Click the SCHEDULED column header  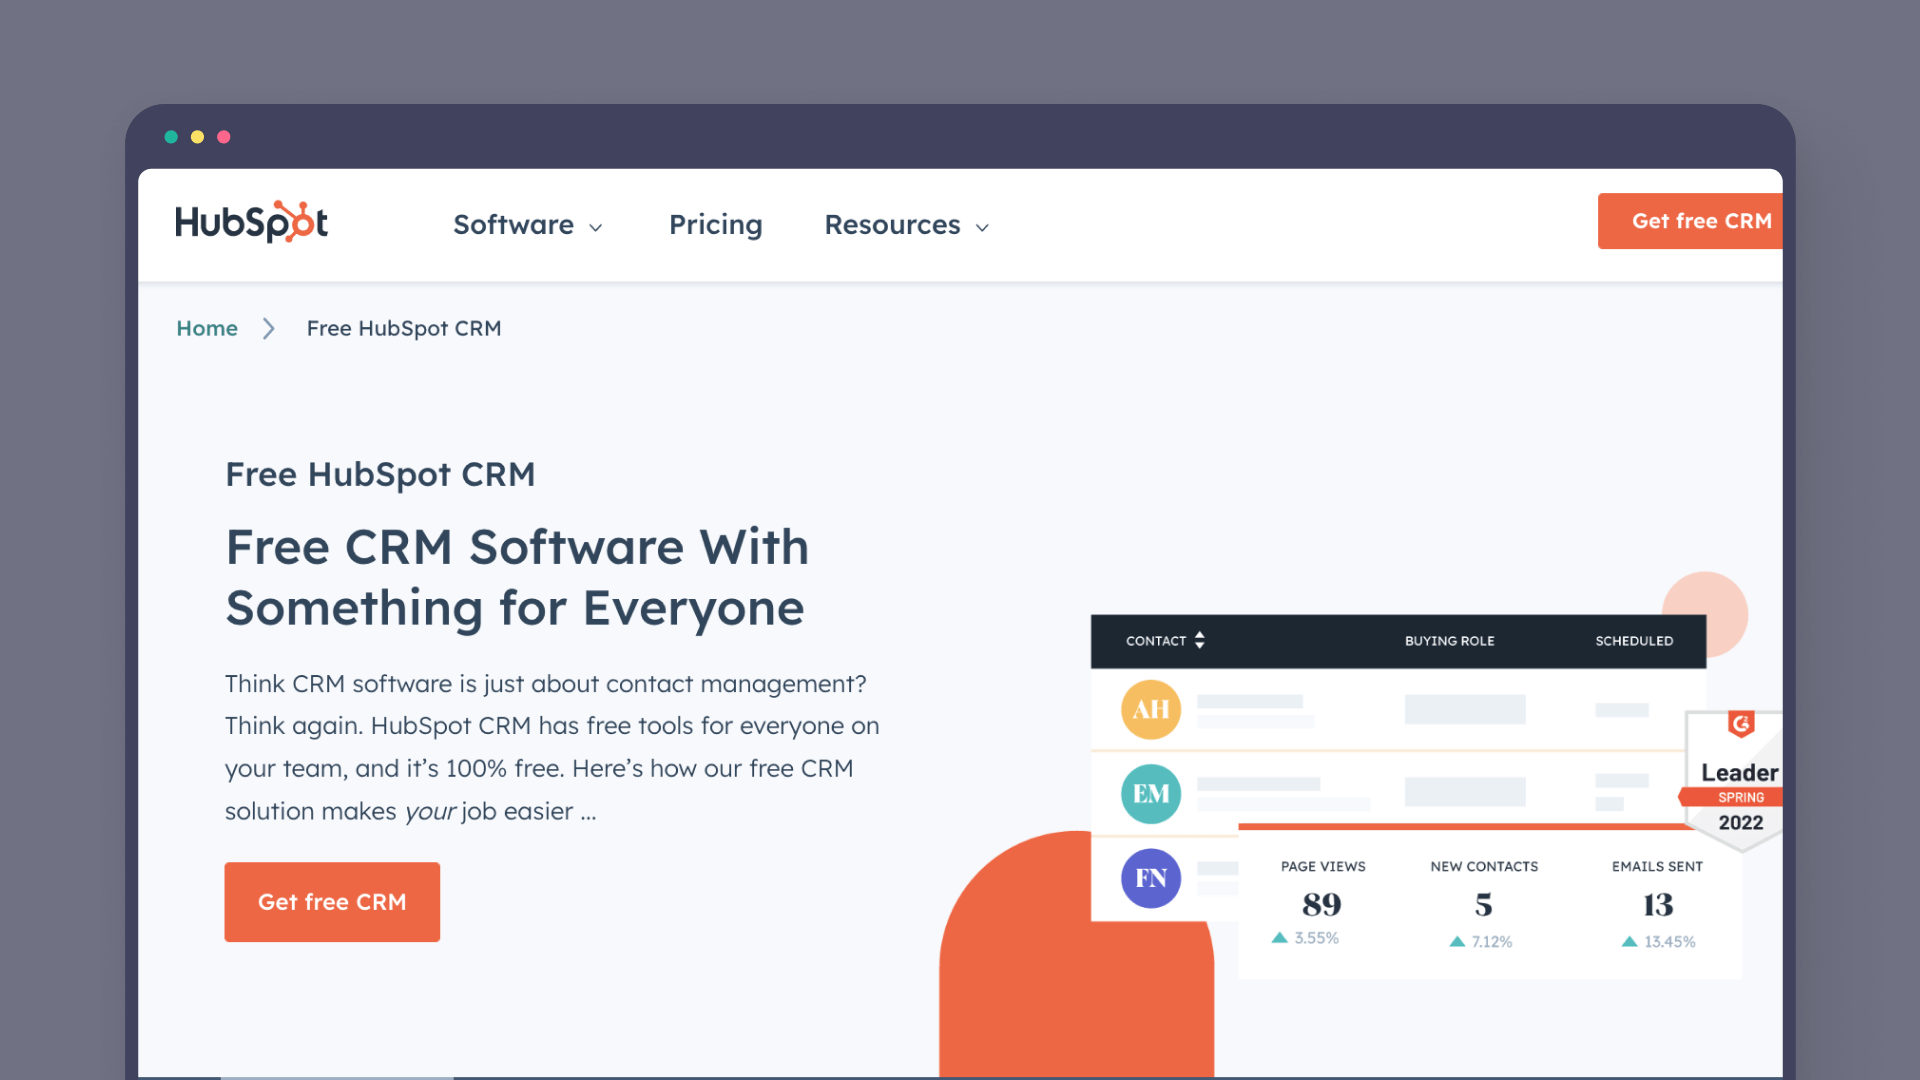coord(1634,641)
